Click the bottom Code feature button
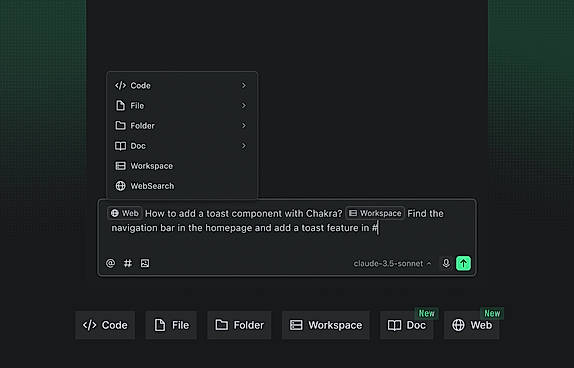This screenshot has height=368, width=574. (x=105, y=325)
